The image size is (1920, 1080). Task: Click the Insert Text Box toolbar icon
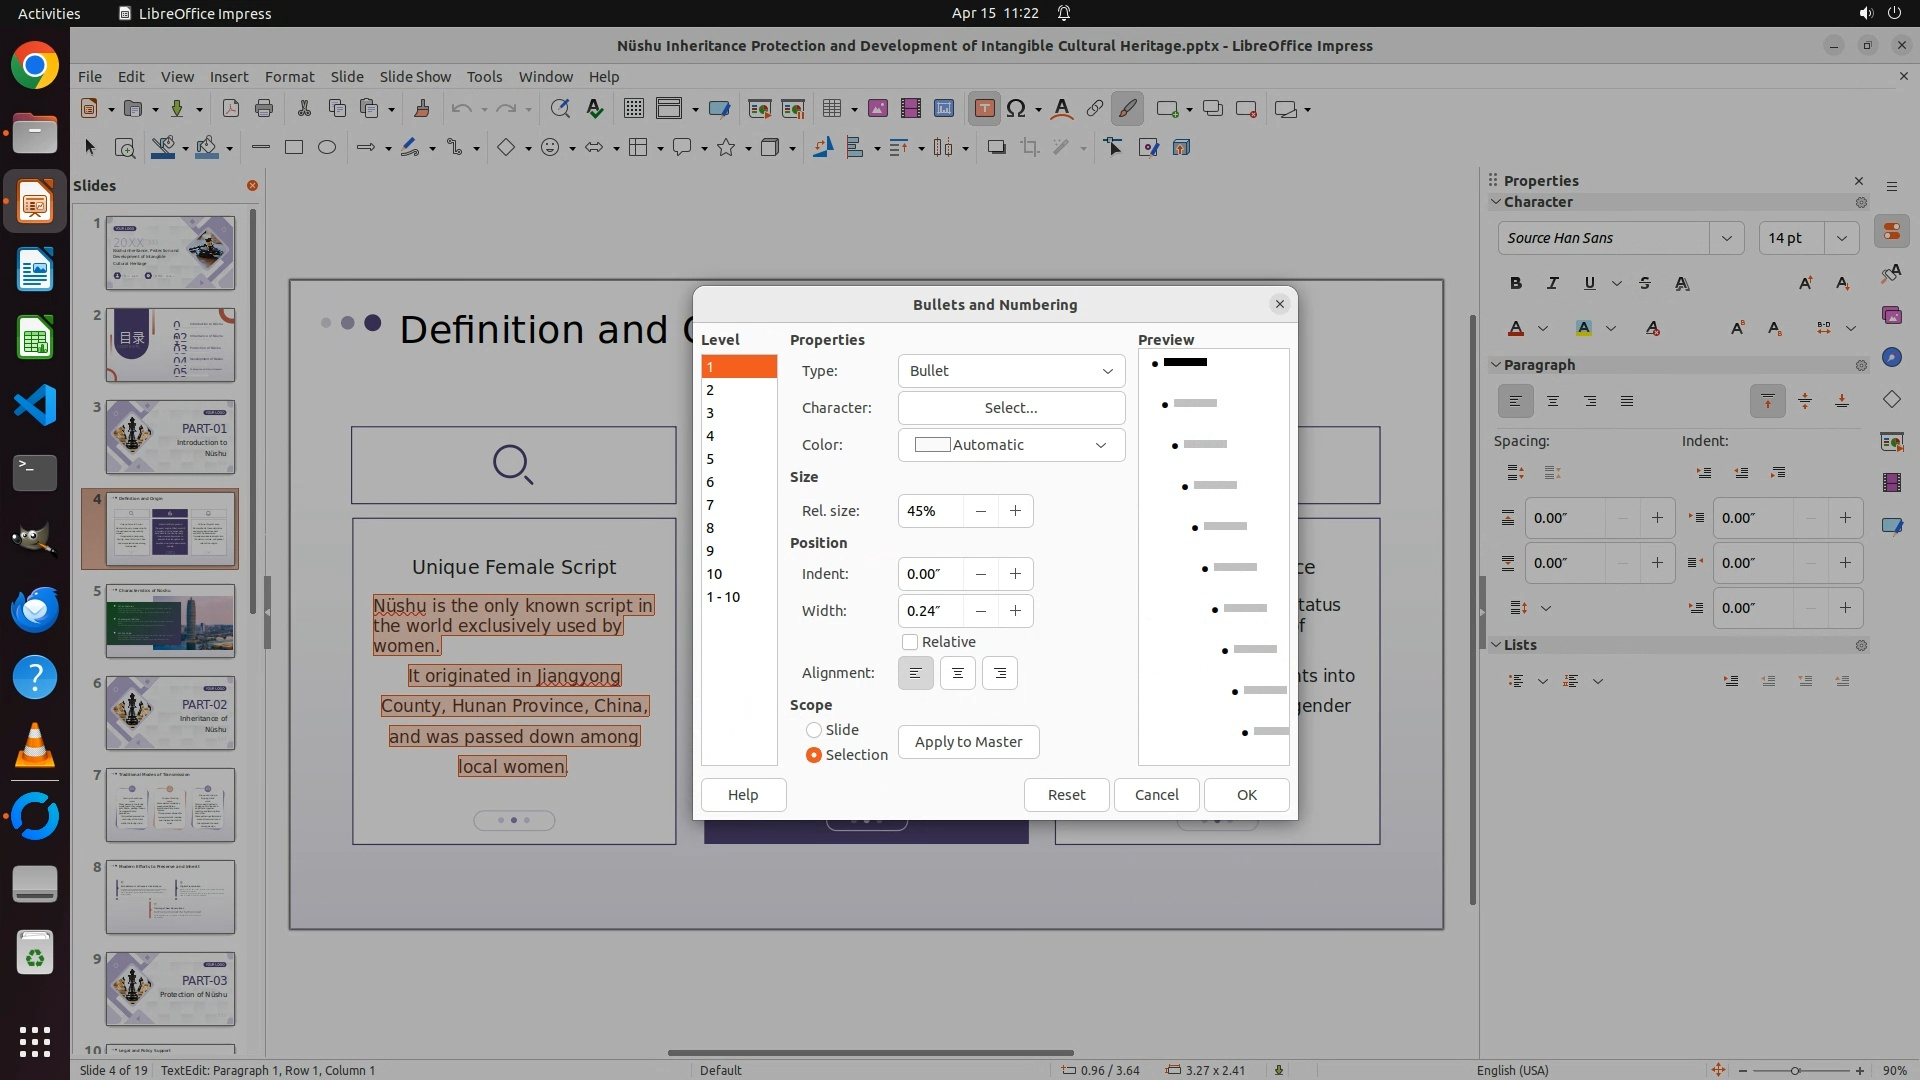[984, 109]
